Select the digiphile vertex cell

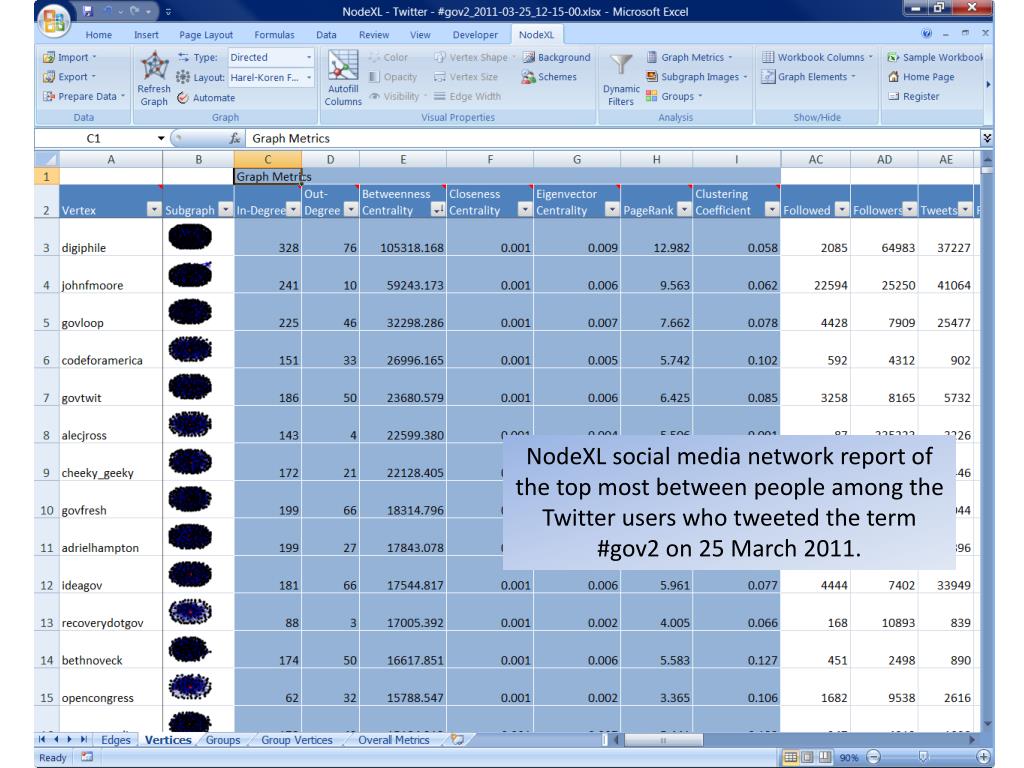(x=111, y=237)
